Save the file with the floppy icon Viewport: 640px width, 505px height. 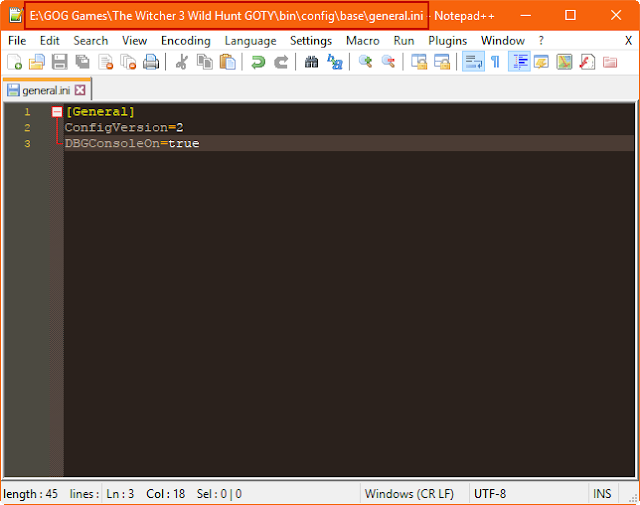pyautogui.click(x=60, y=62)
